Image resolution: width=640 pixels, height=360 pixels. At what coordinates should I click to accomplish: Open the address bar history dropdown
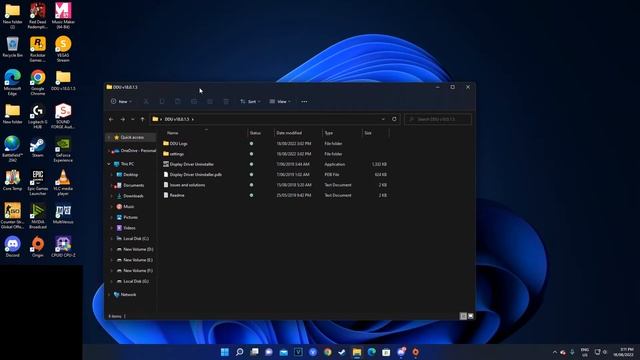click(383, 119)
